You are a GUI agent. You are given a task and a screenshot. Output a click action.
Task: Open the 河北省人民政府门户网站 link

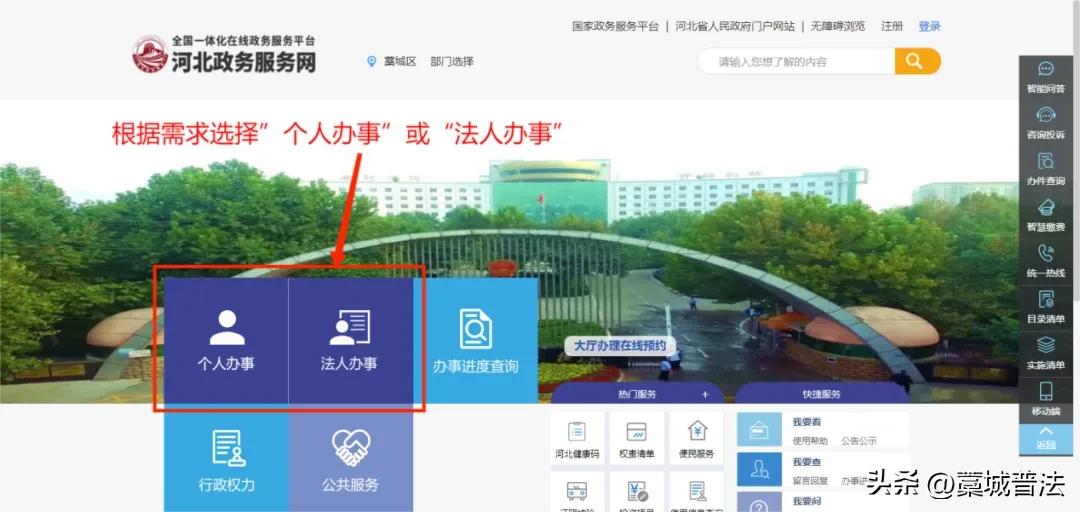[x=734, y=26]
